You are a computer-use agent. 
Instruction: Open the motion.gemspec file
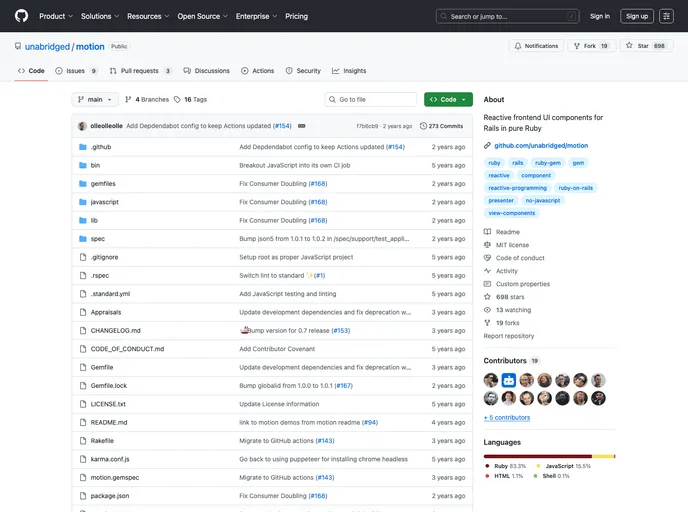tap(115, 477)
